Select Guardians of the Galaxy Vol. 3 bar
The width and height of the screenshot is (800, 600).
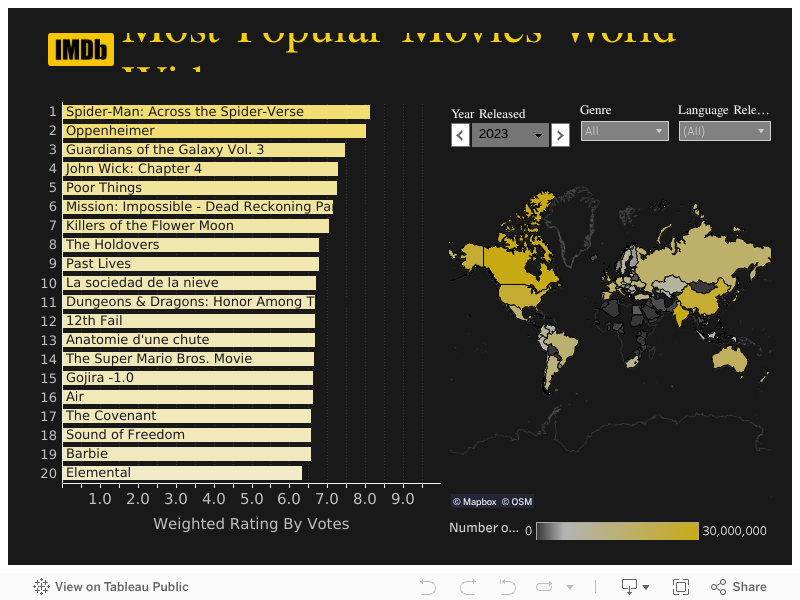[204, 149]
